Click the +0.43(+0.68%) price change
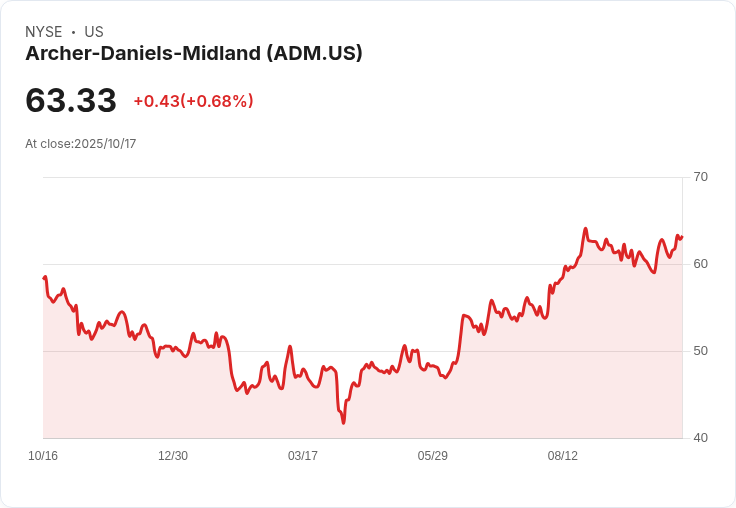This screenshot has width=736, height=508. tap(193, 101)
